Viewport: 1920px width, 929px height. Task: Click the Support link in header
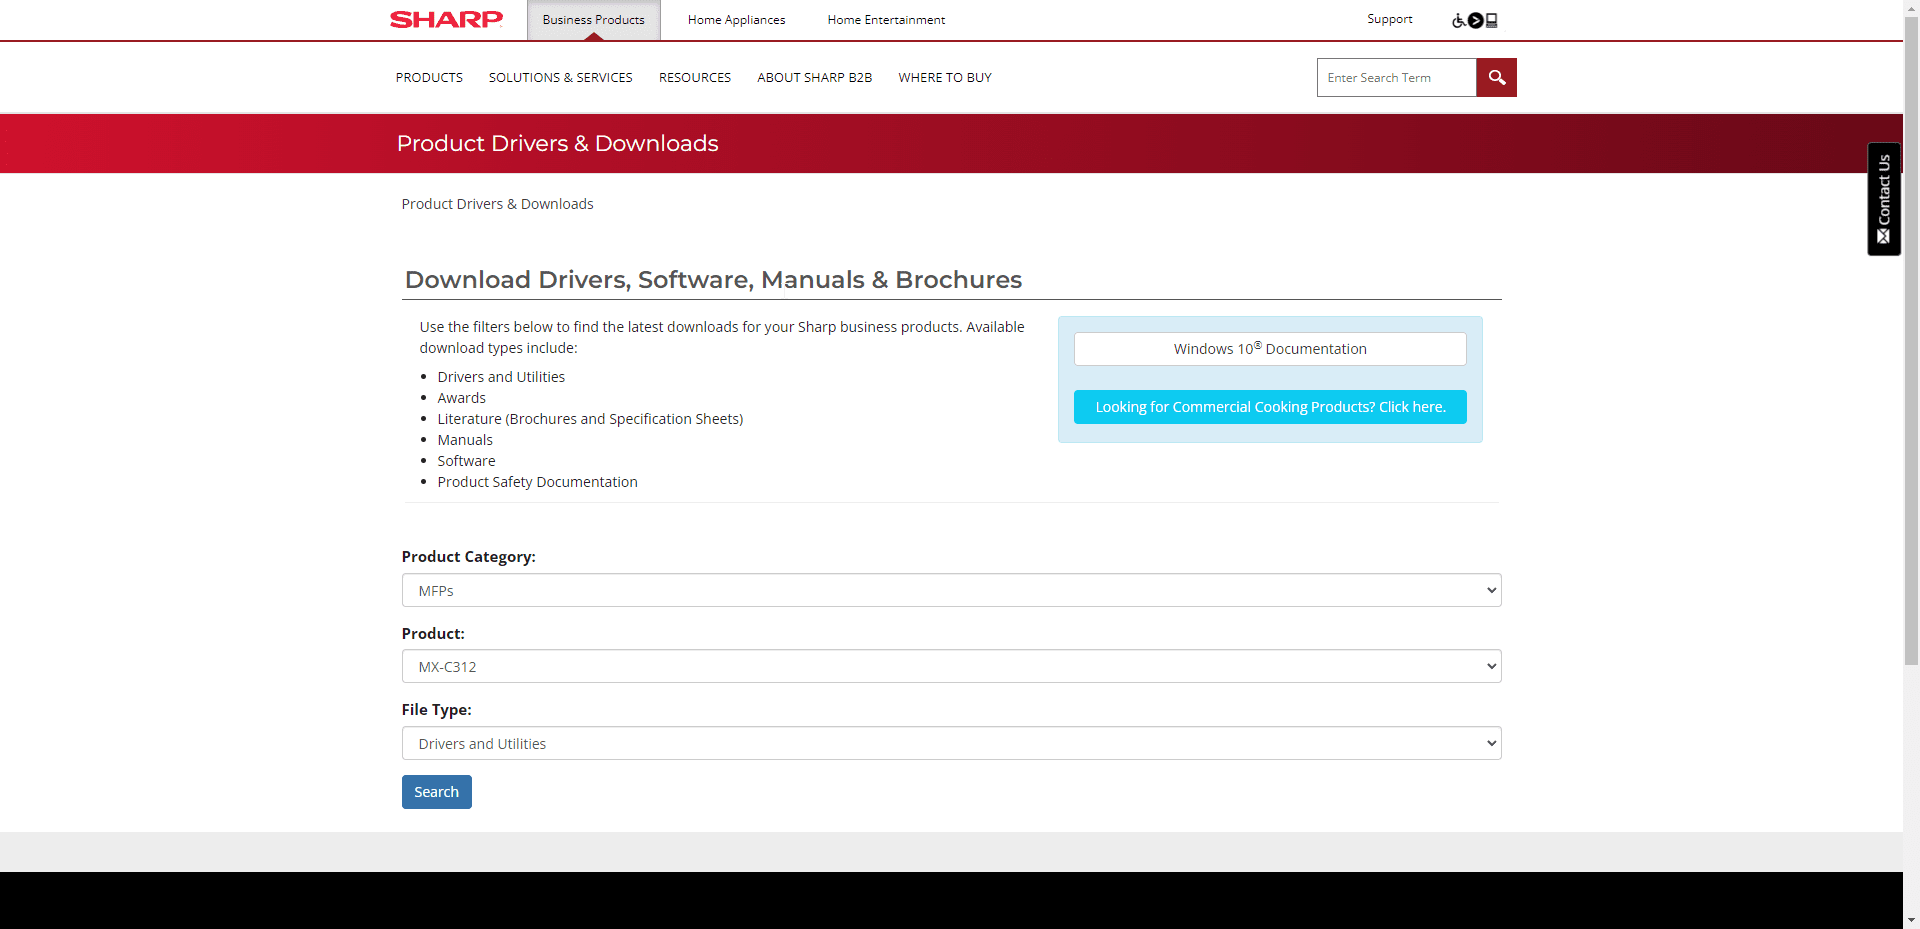(1389, 19)
